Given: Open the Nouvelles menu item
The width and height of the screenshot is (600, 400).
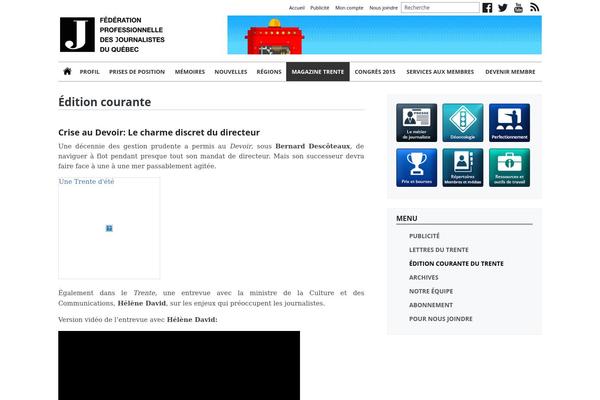Looking at the screenshot, I should point(231,72).
